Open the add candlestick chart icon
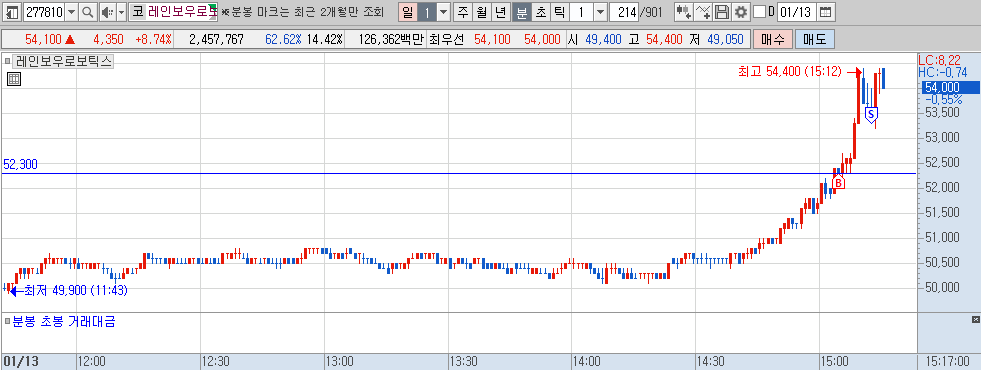 pyautogui.click(x=683, y=11)
